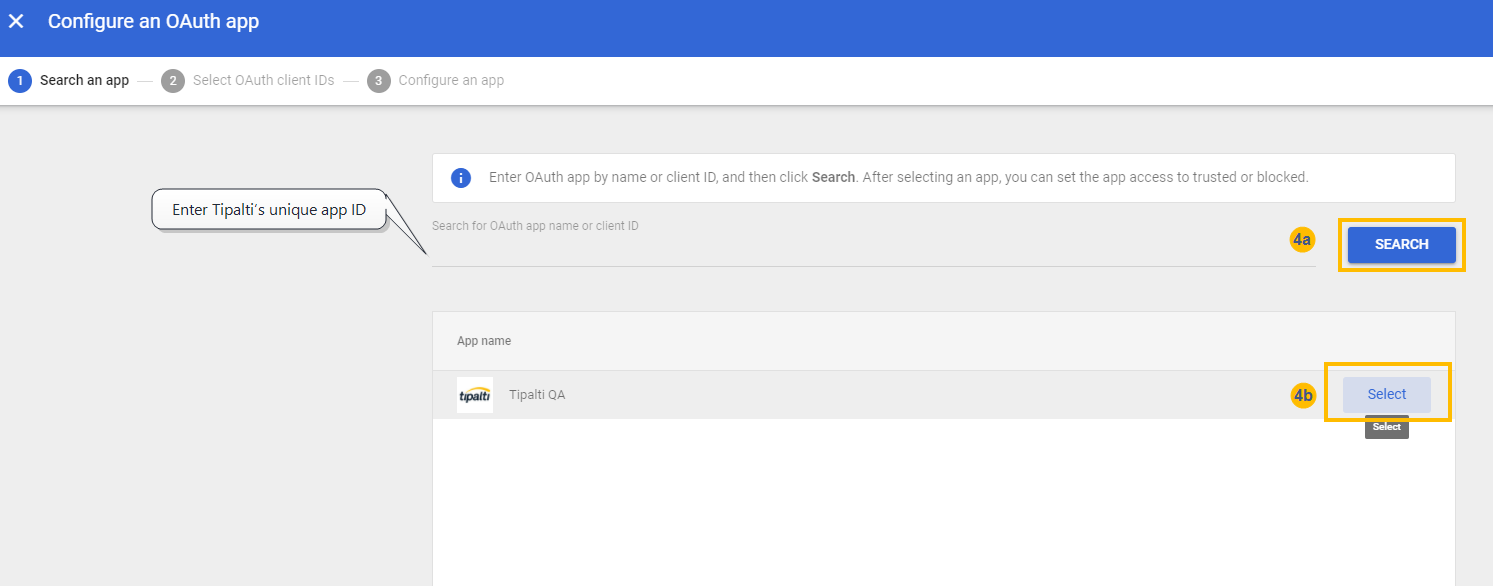Click the blue info icon in banner
1493x586 pixels.
(x=461, y=178)
